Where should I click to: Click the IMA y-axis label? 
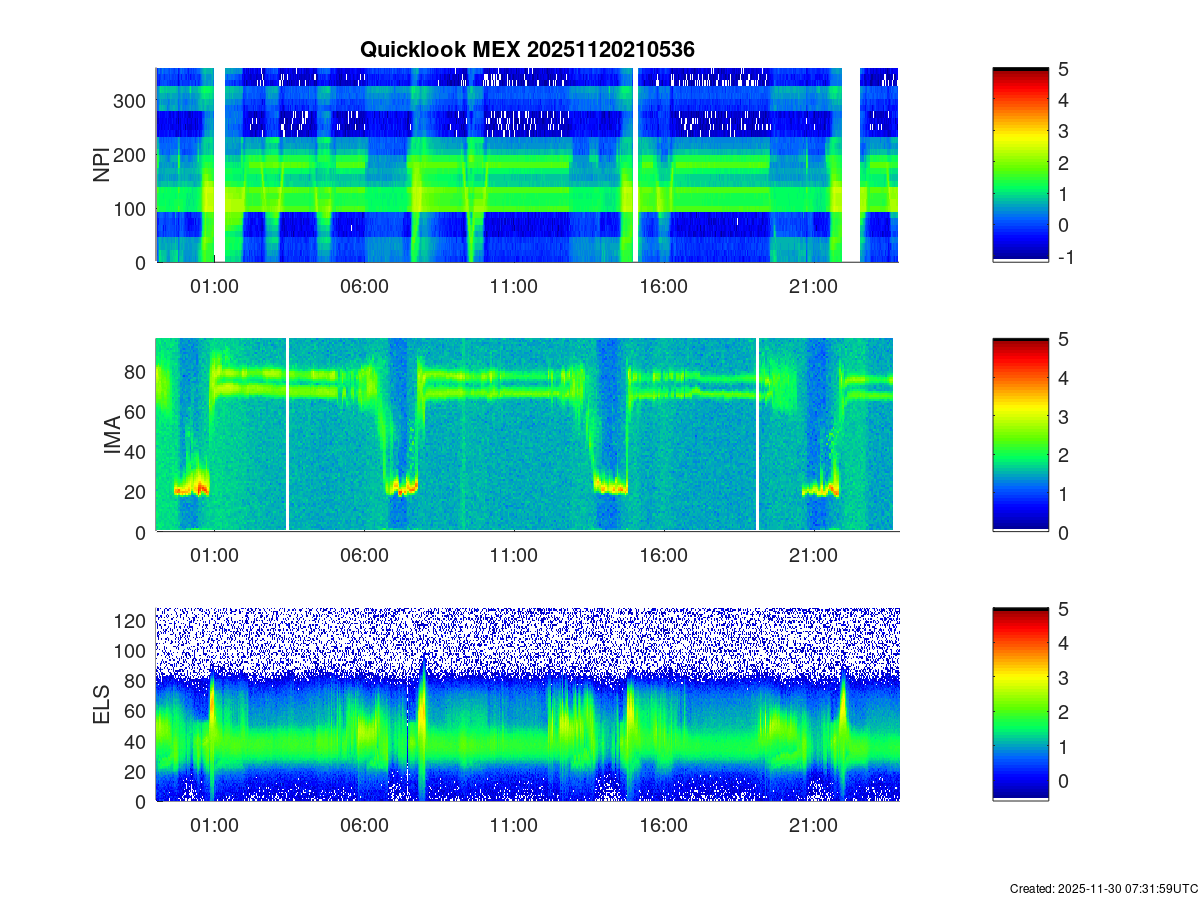point(111,435)
